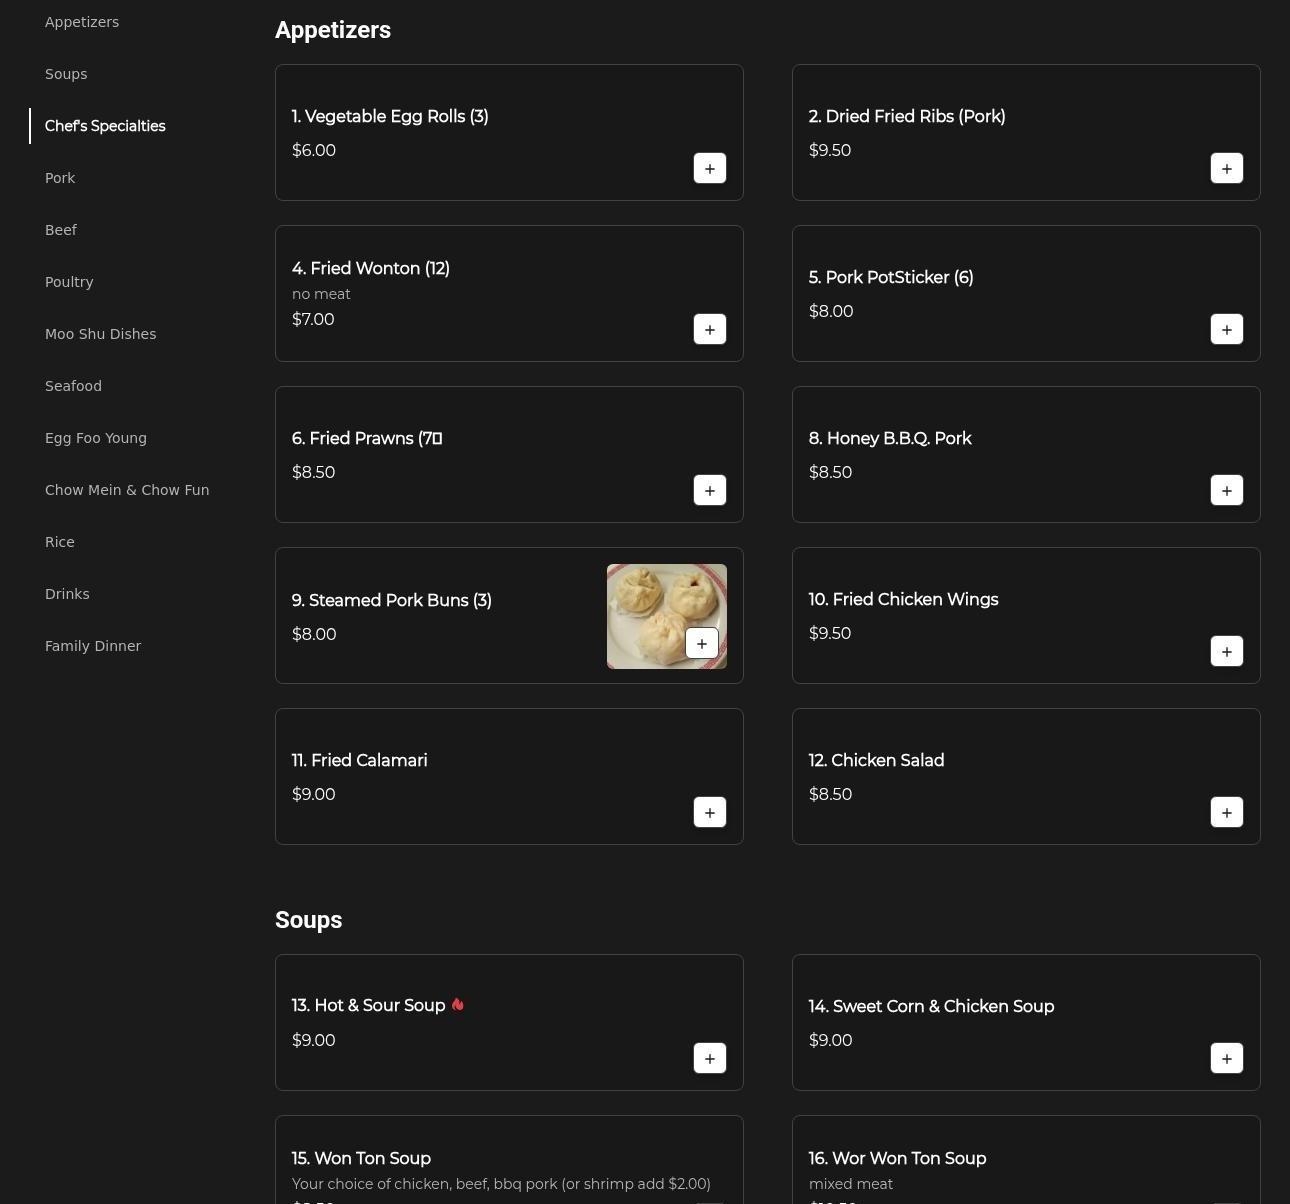The width and height of the screenshot is (1290, 1204).
Task: Open the Beef menu category
Action: pos(61,230)
